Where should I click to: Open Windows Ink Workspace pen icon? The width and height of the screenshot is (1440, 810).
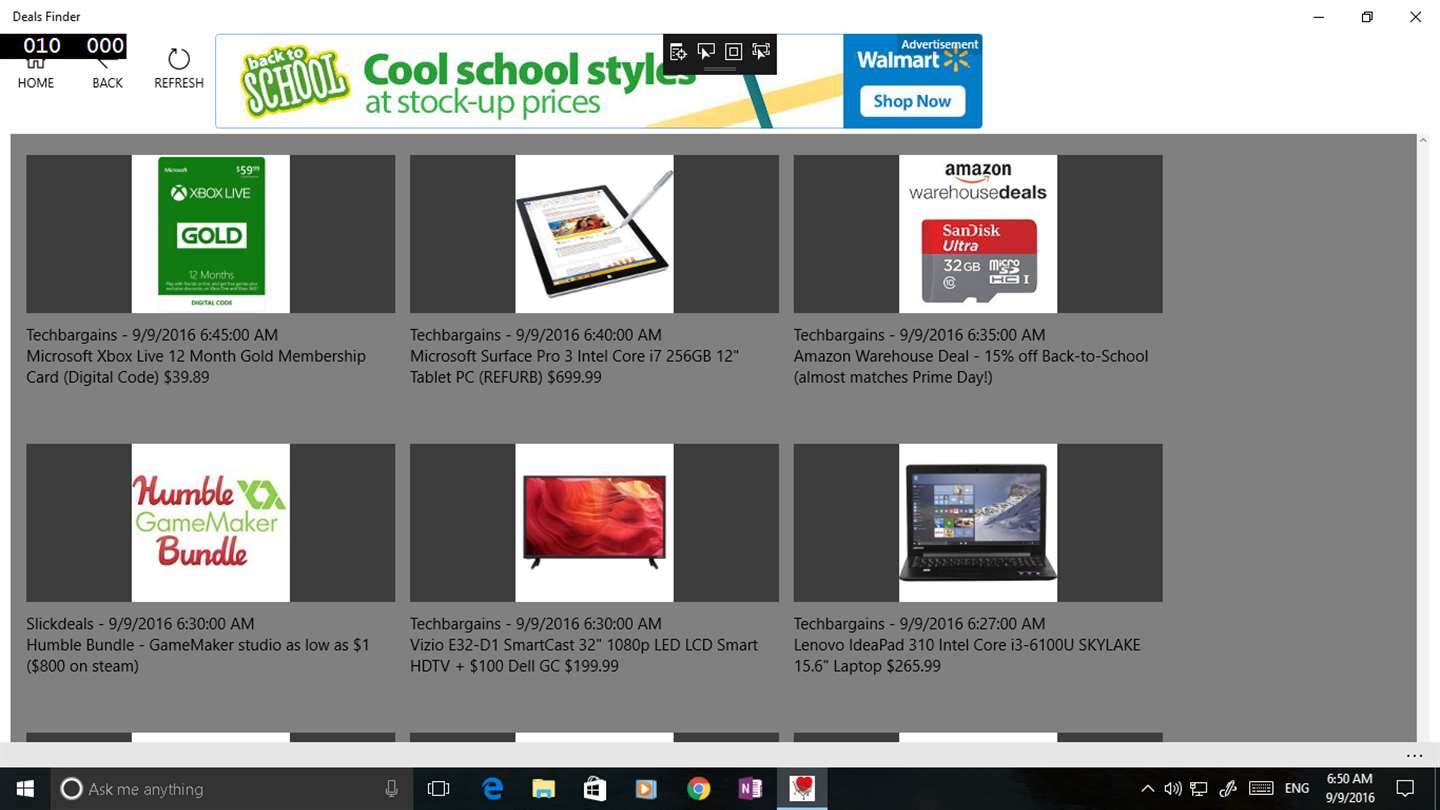1228,789
